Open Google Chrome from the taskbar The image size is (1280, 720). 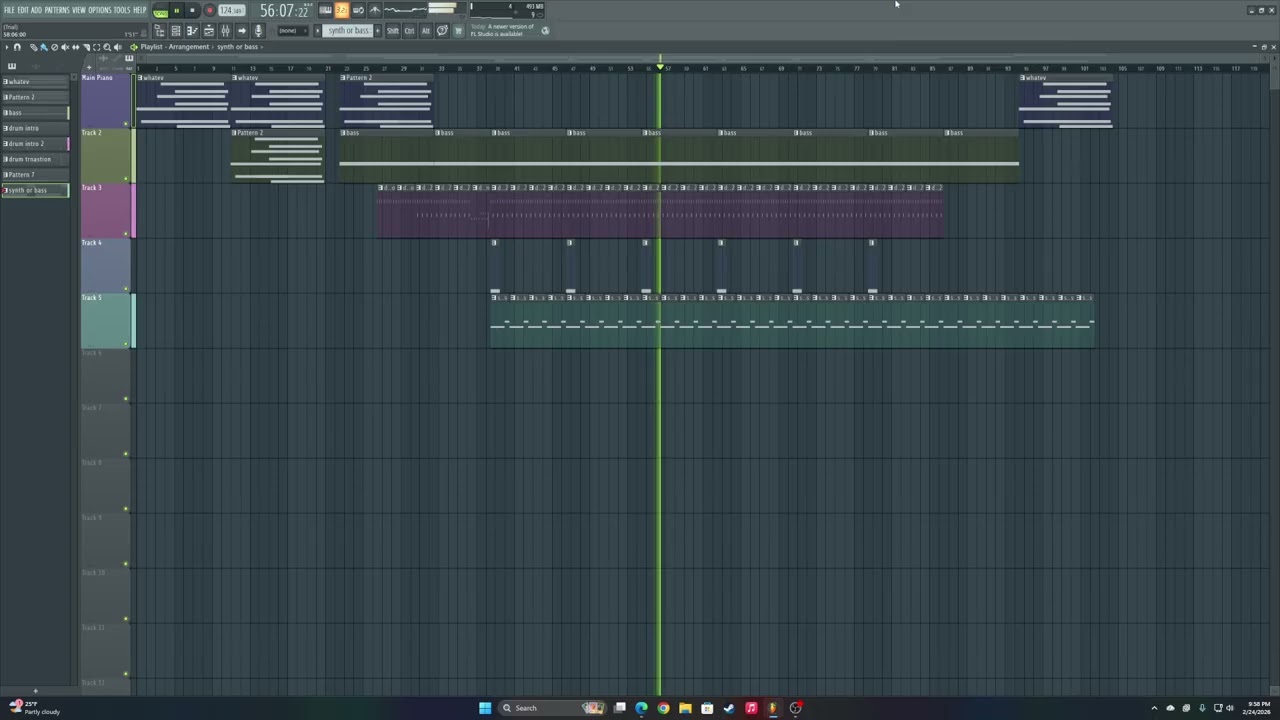click(x=663, y=708)
